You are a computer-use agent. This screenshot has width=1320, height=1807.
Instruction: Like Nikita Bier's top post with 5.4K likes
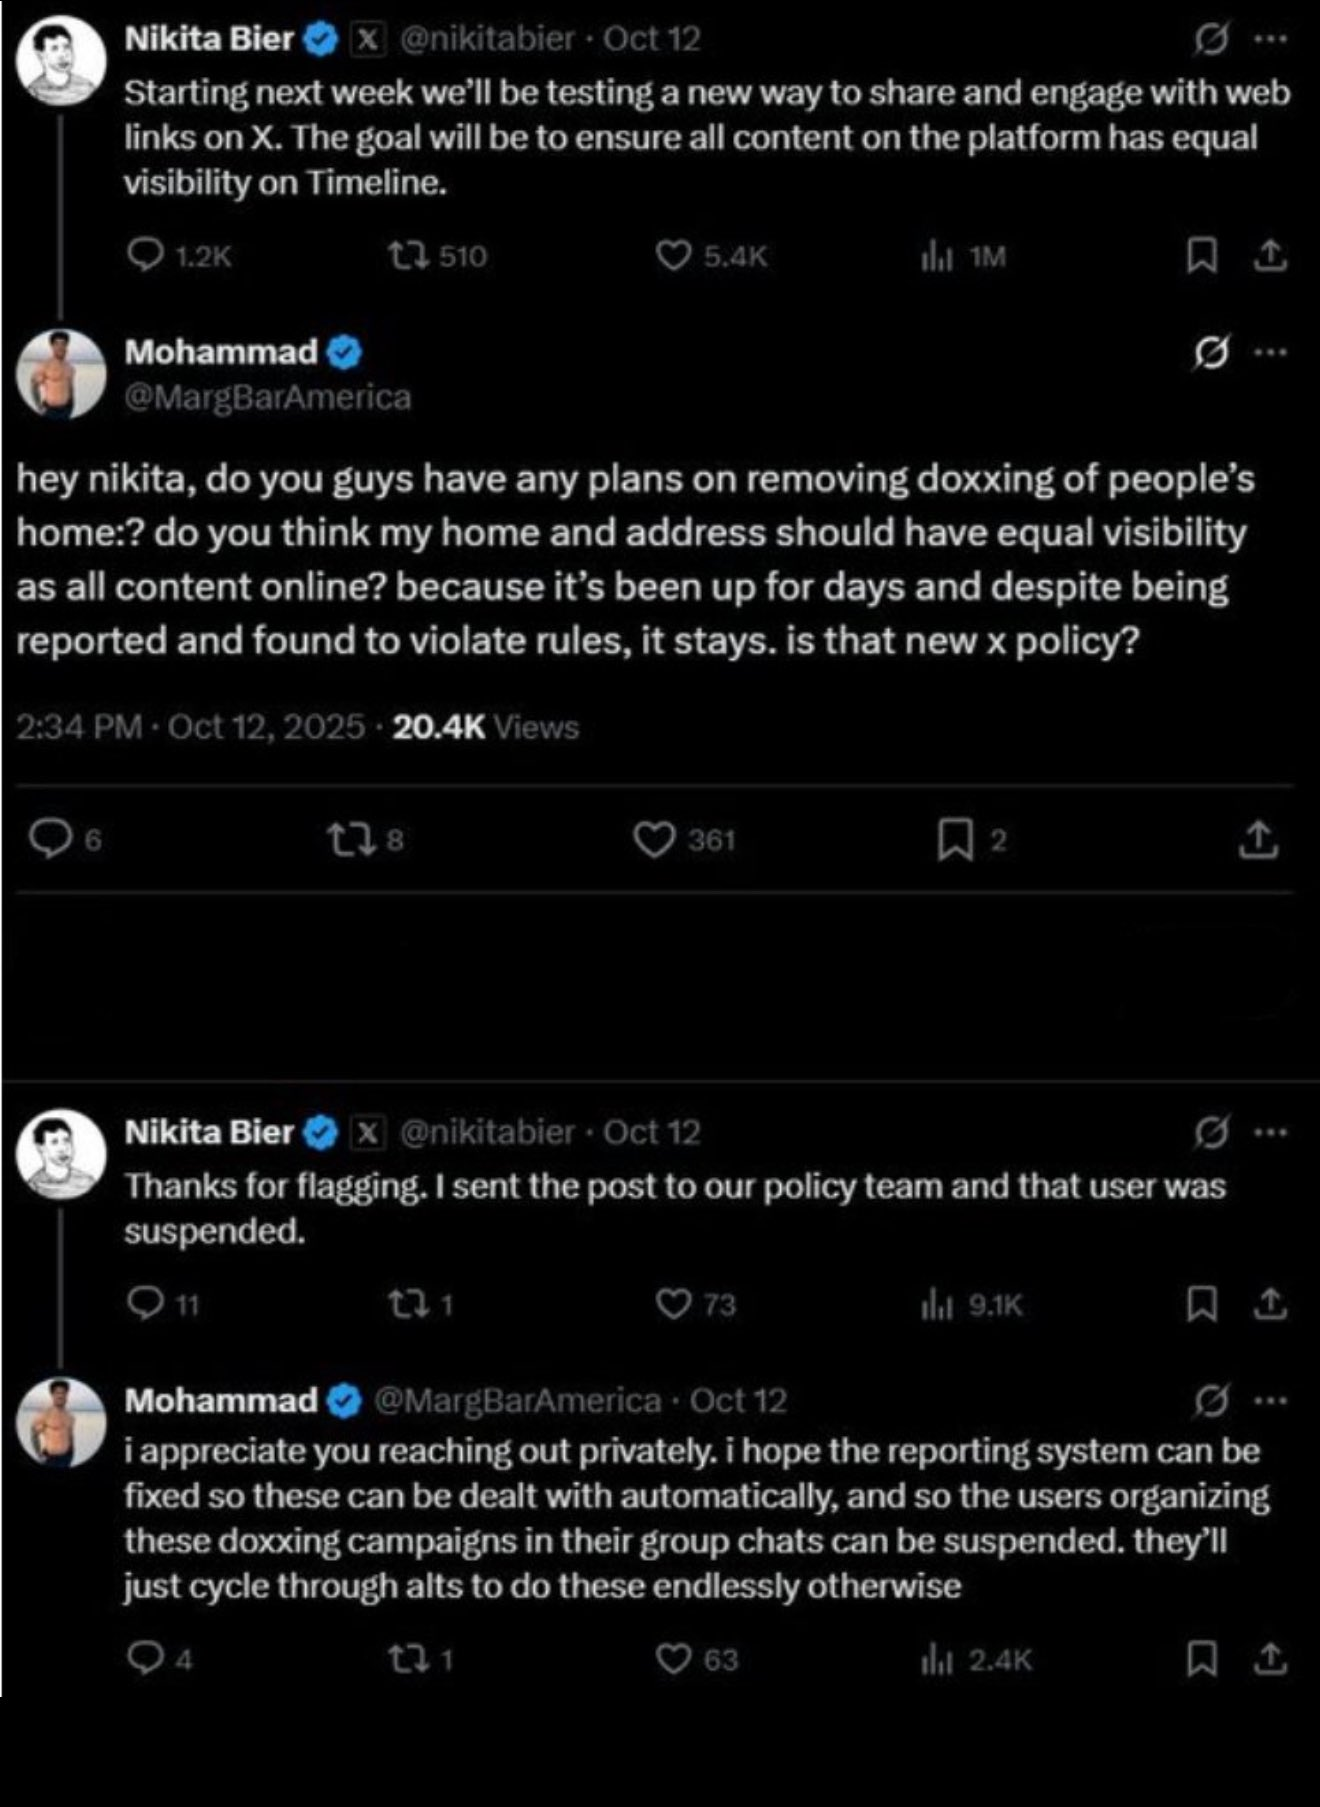pos(674,256)
